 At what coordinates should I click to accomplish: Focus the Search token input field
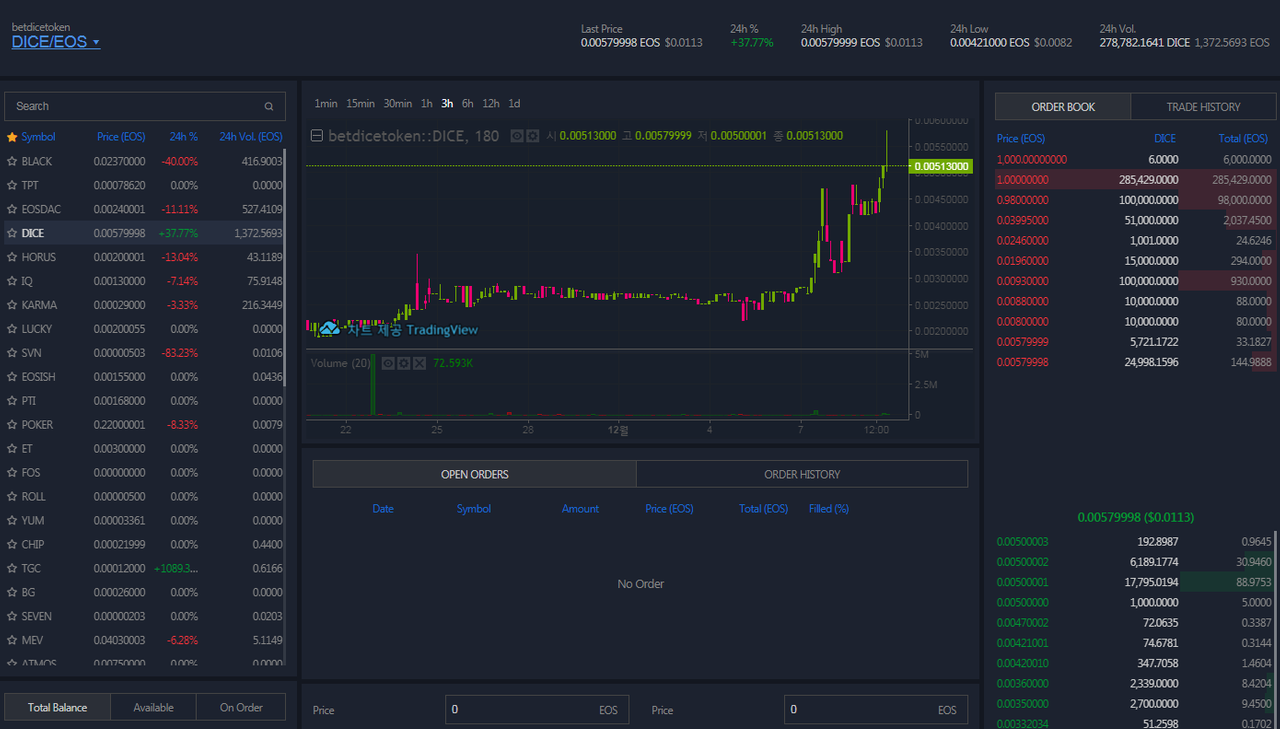tap(145, 106)
